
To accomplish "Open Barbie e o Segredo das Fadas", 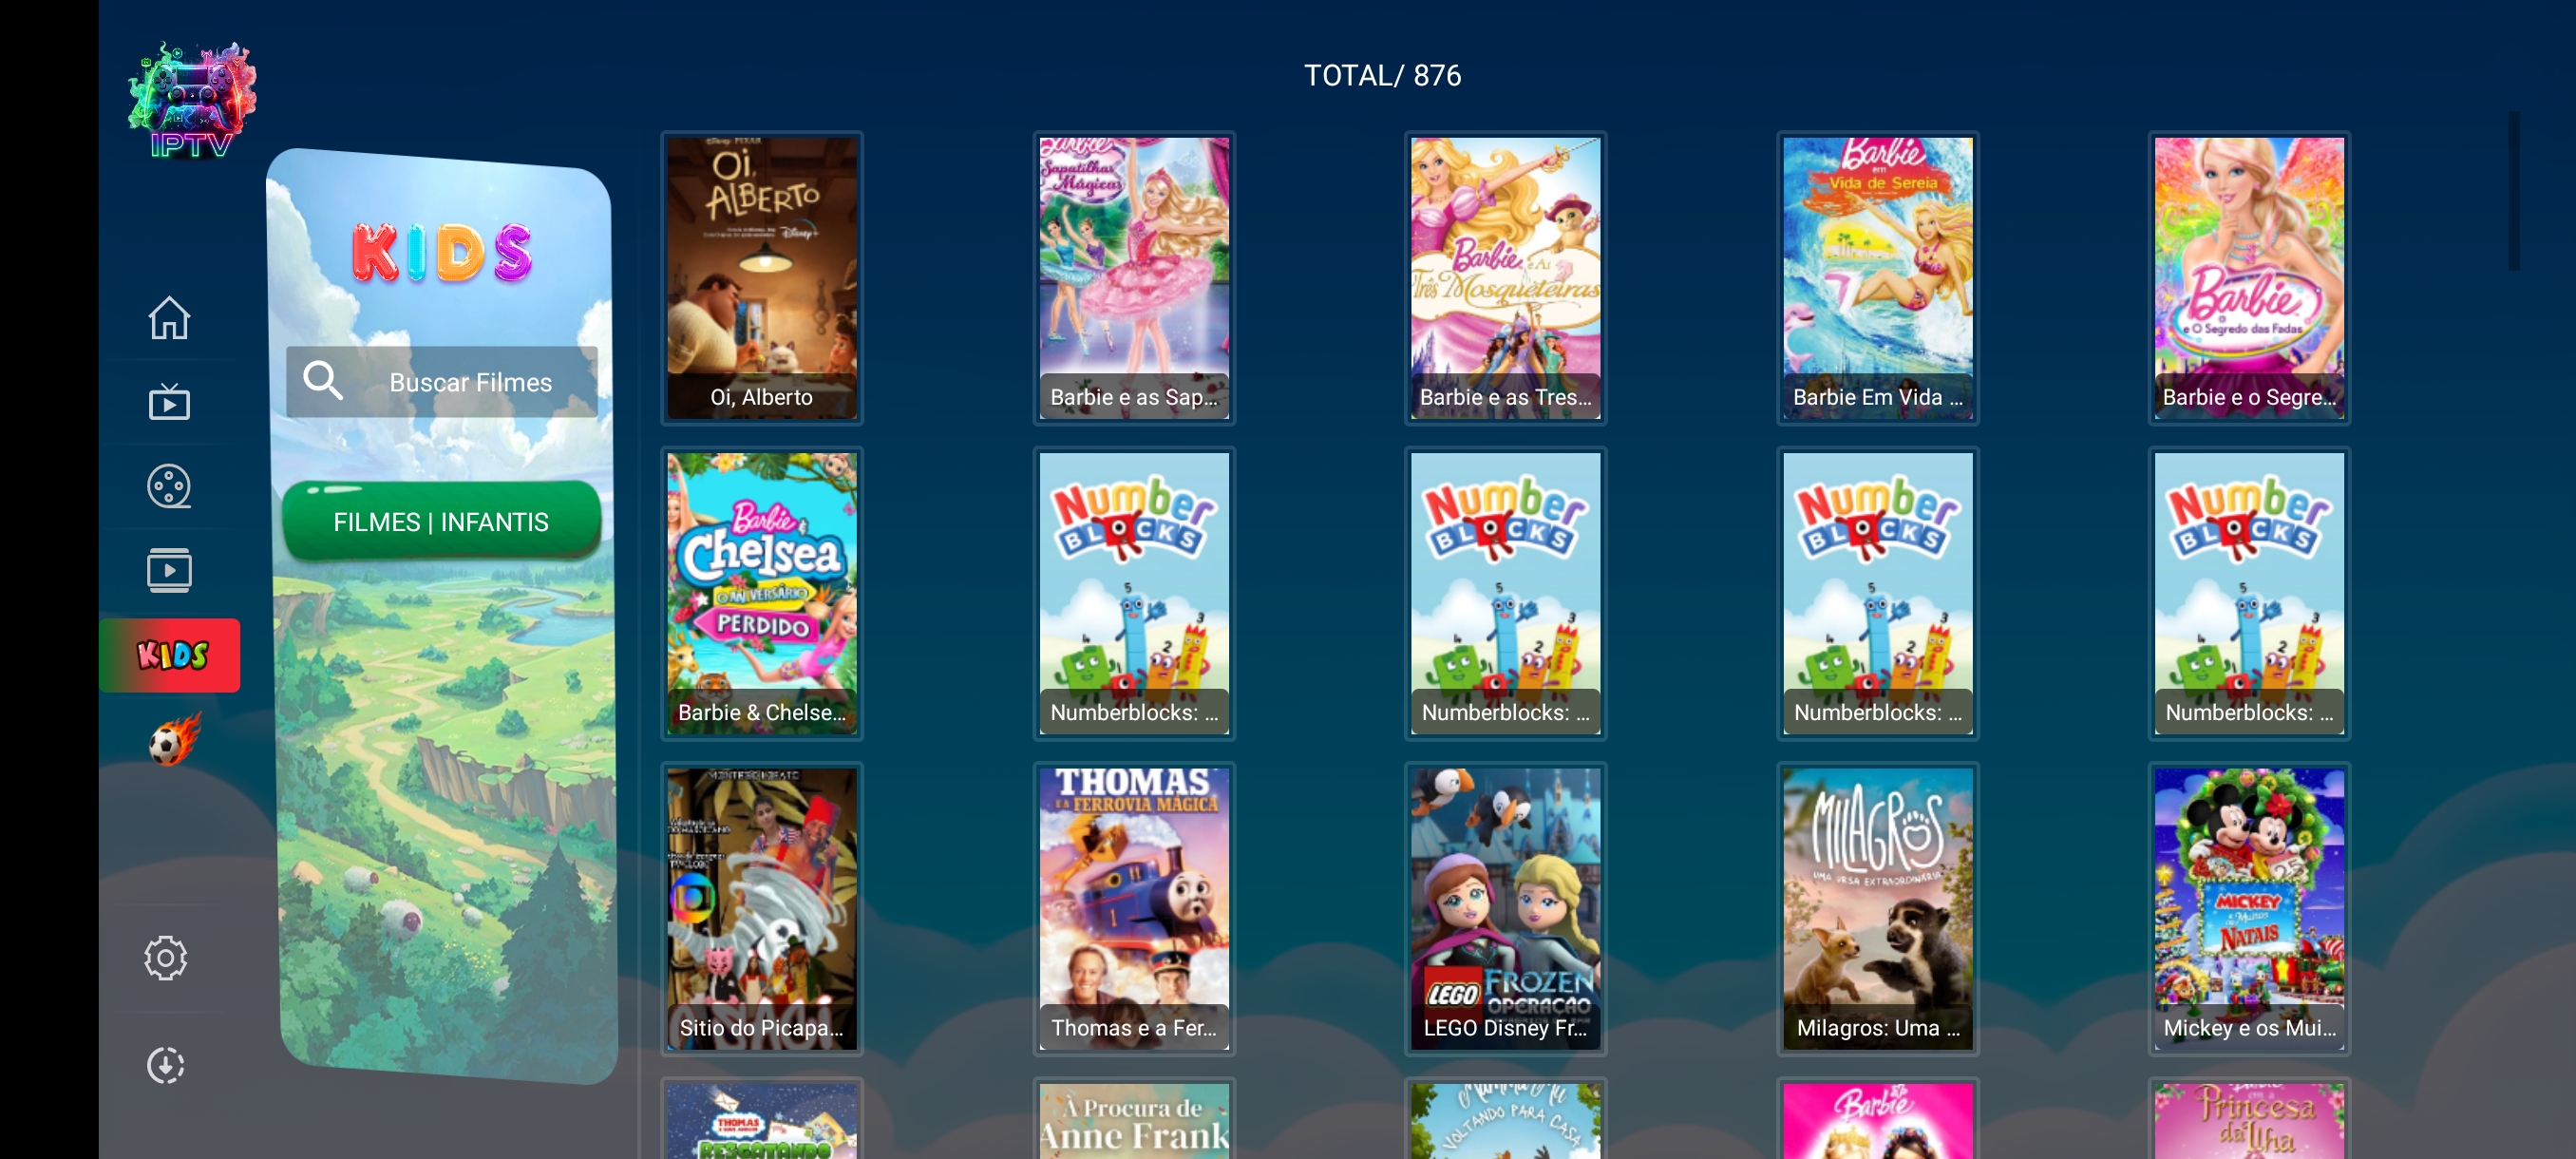I will point(2249,278).
